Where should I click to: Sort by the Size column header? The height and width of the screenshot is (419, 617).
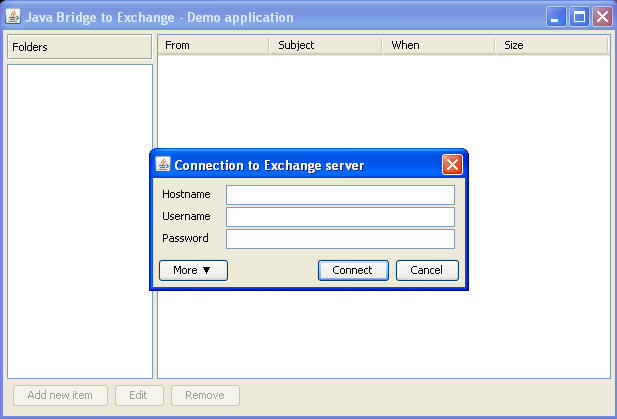(x=552, y=45)
